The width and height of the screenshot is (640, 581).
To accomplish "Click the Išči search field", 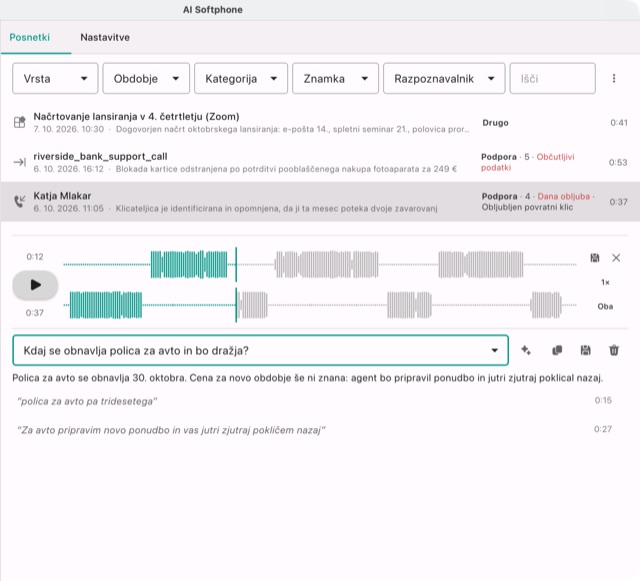I will click(x=552, y=78).
